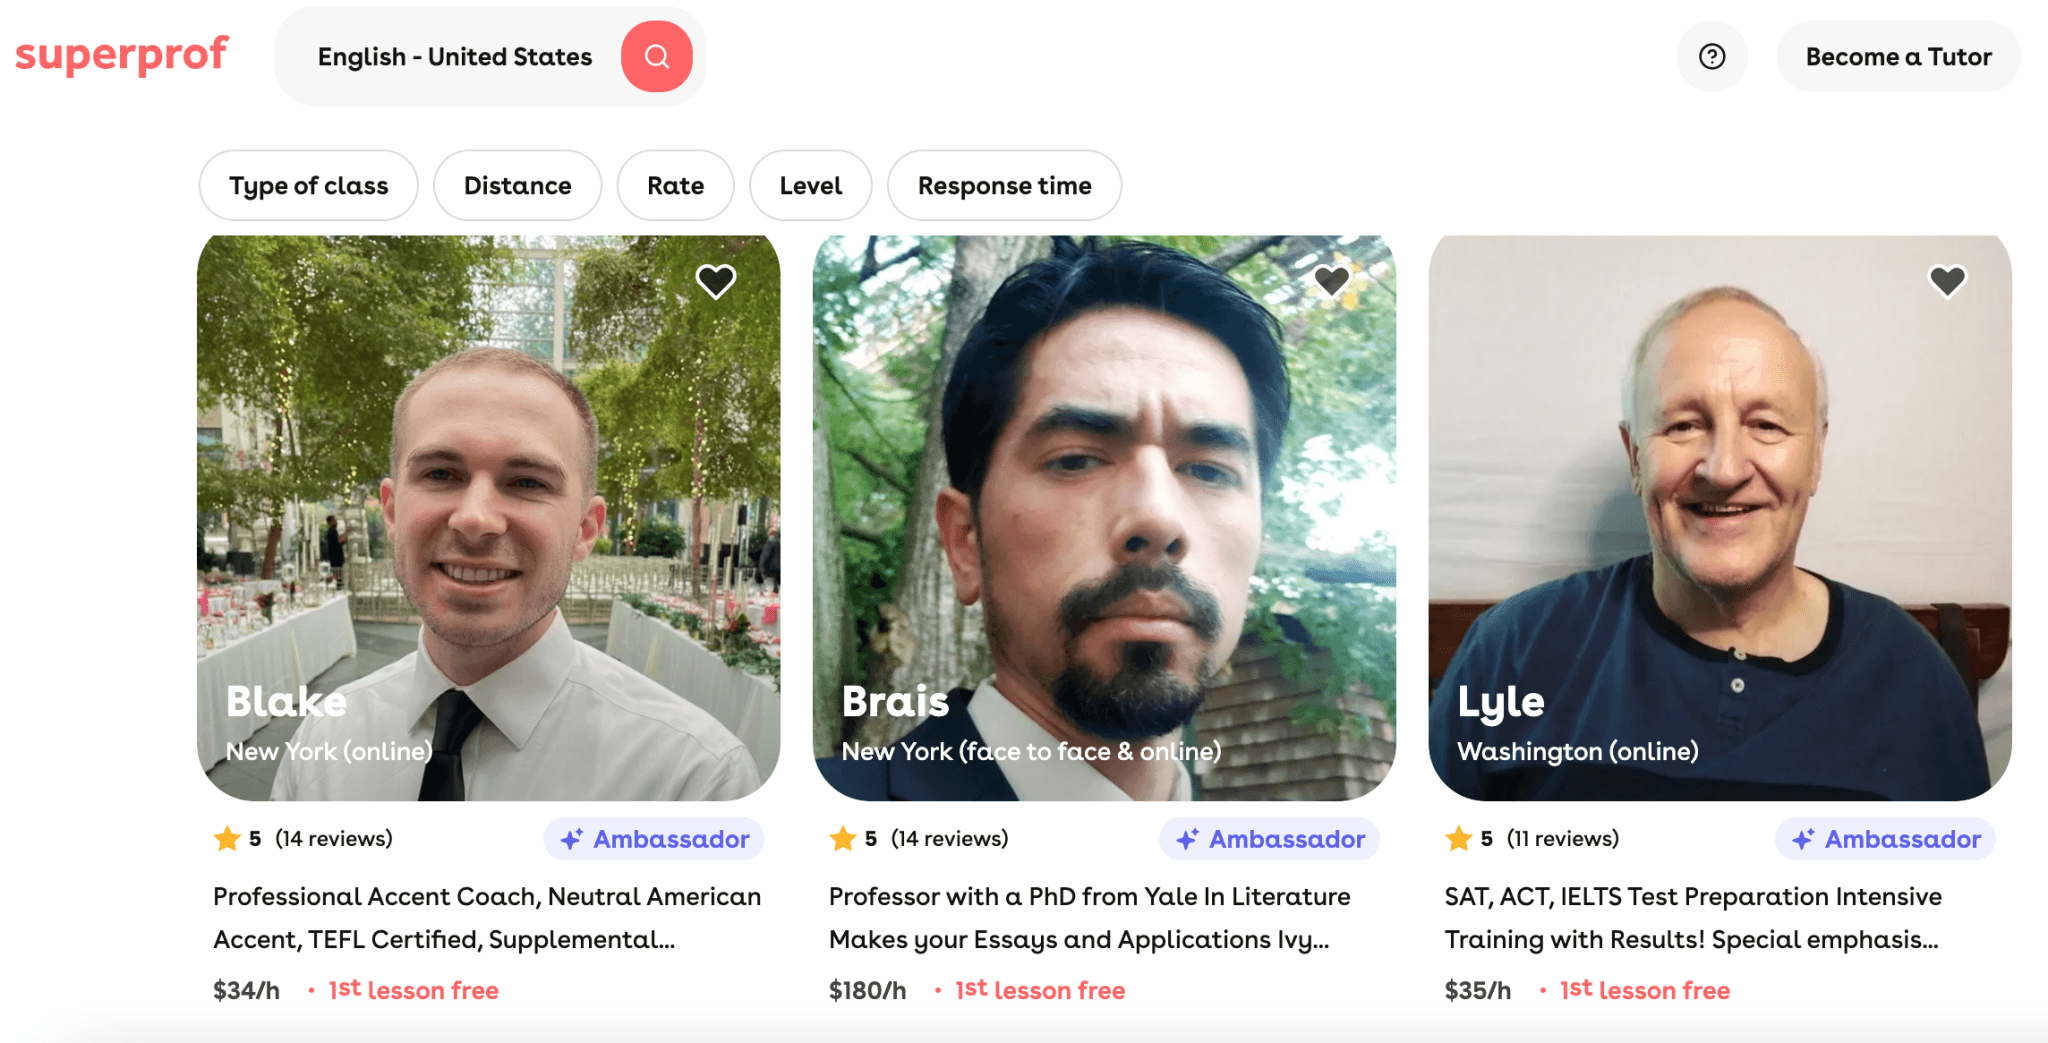The width and height of the screenshot is (2048, 1043).
Task: Click the star rating on Blake's card
Action: [228, 838]
